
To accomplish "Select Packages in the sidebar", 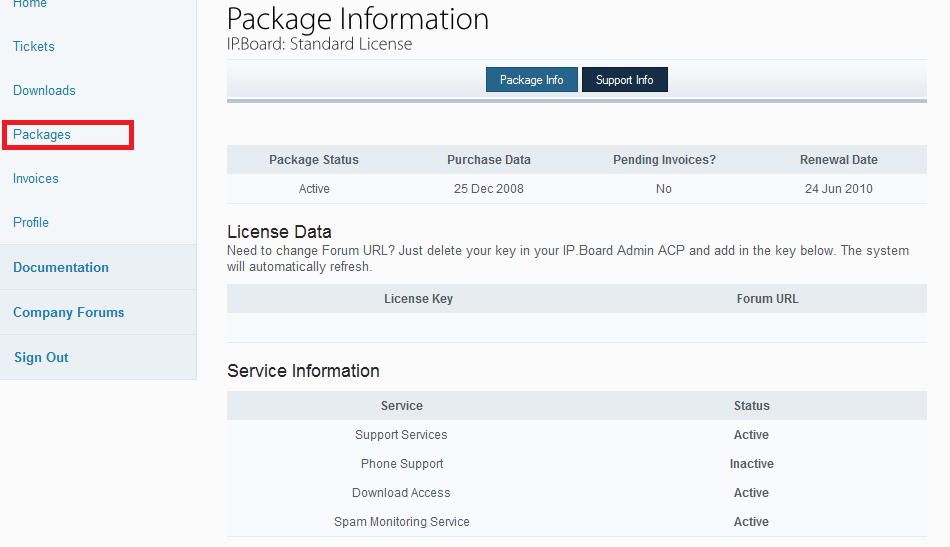I will (42, 134).
